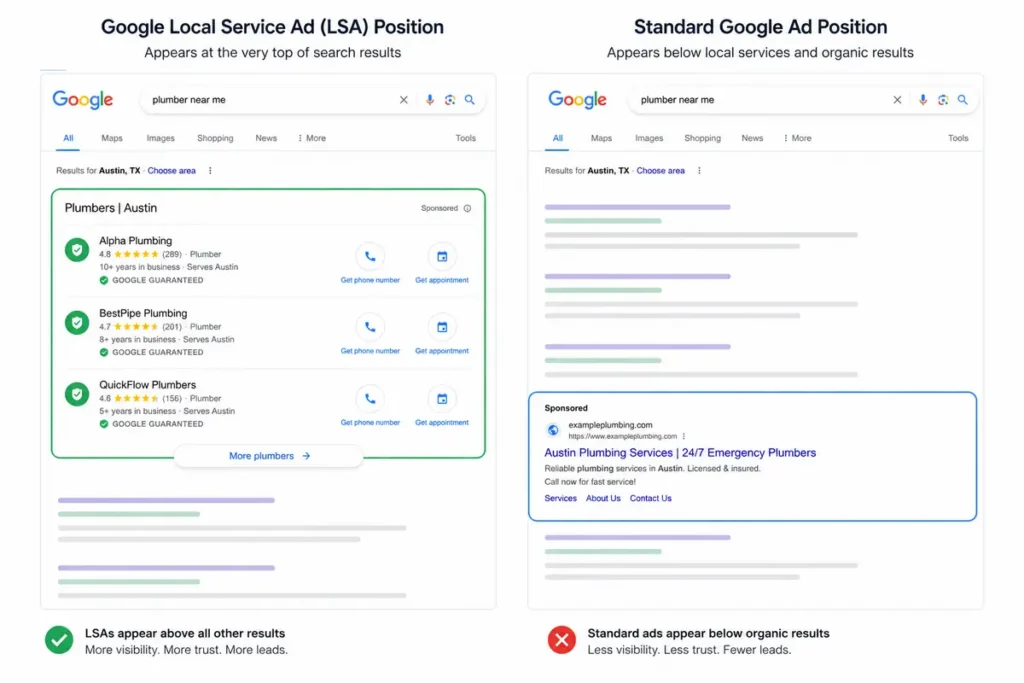Click info icon next to Sponsored label
Viewport: 1024px width, 683px height.
(468, 208)
